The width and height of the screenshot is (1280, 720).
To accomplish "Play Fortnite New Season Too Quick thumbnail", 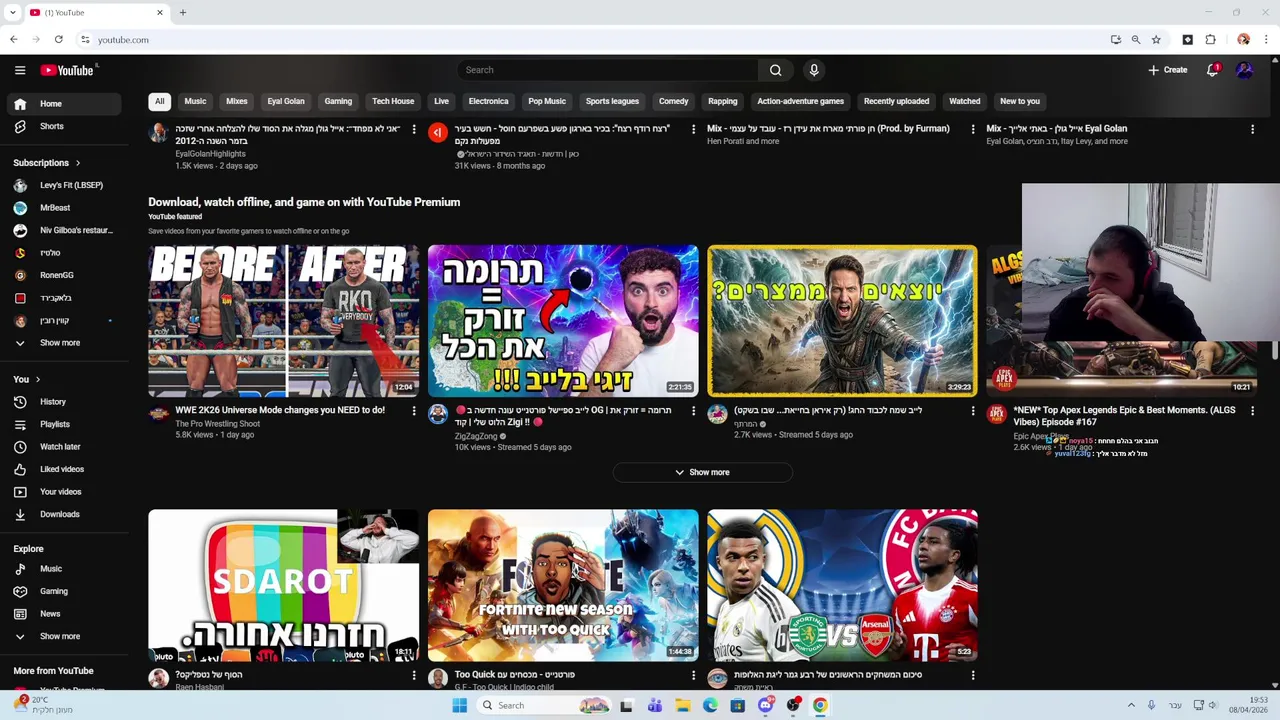I will (563, 586).
